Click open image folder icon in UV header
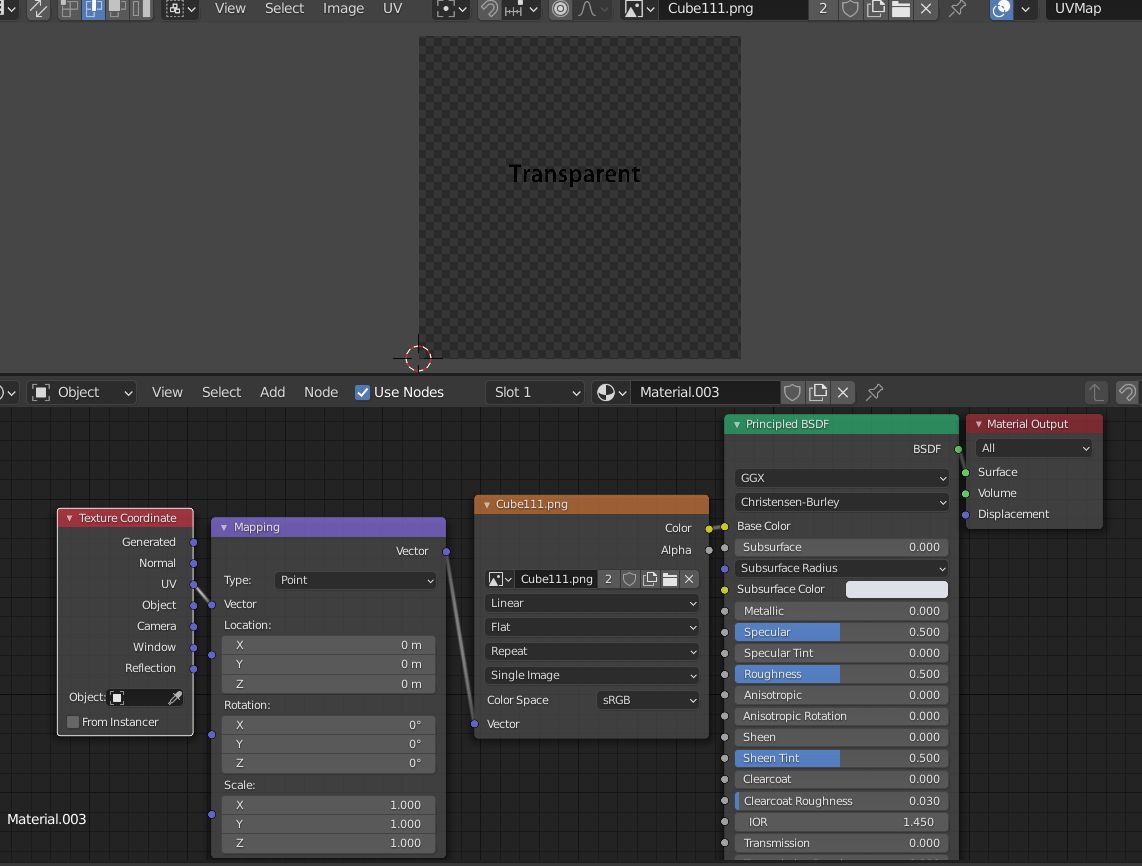 pyautogui.click(x=901, y=9)
